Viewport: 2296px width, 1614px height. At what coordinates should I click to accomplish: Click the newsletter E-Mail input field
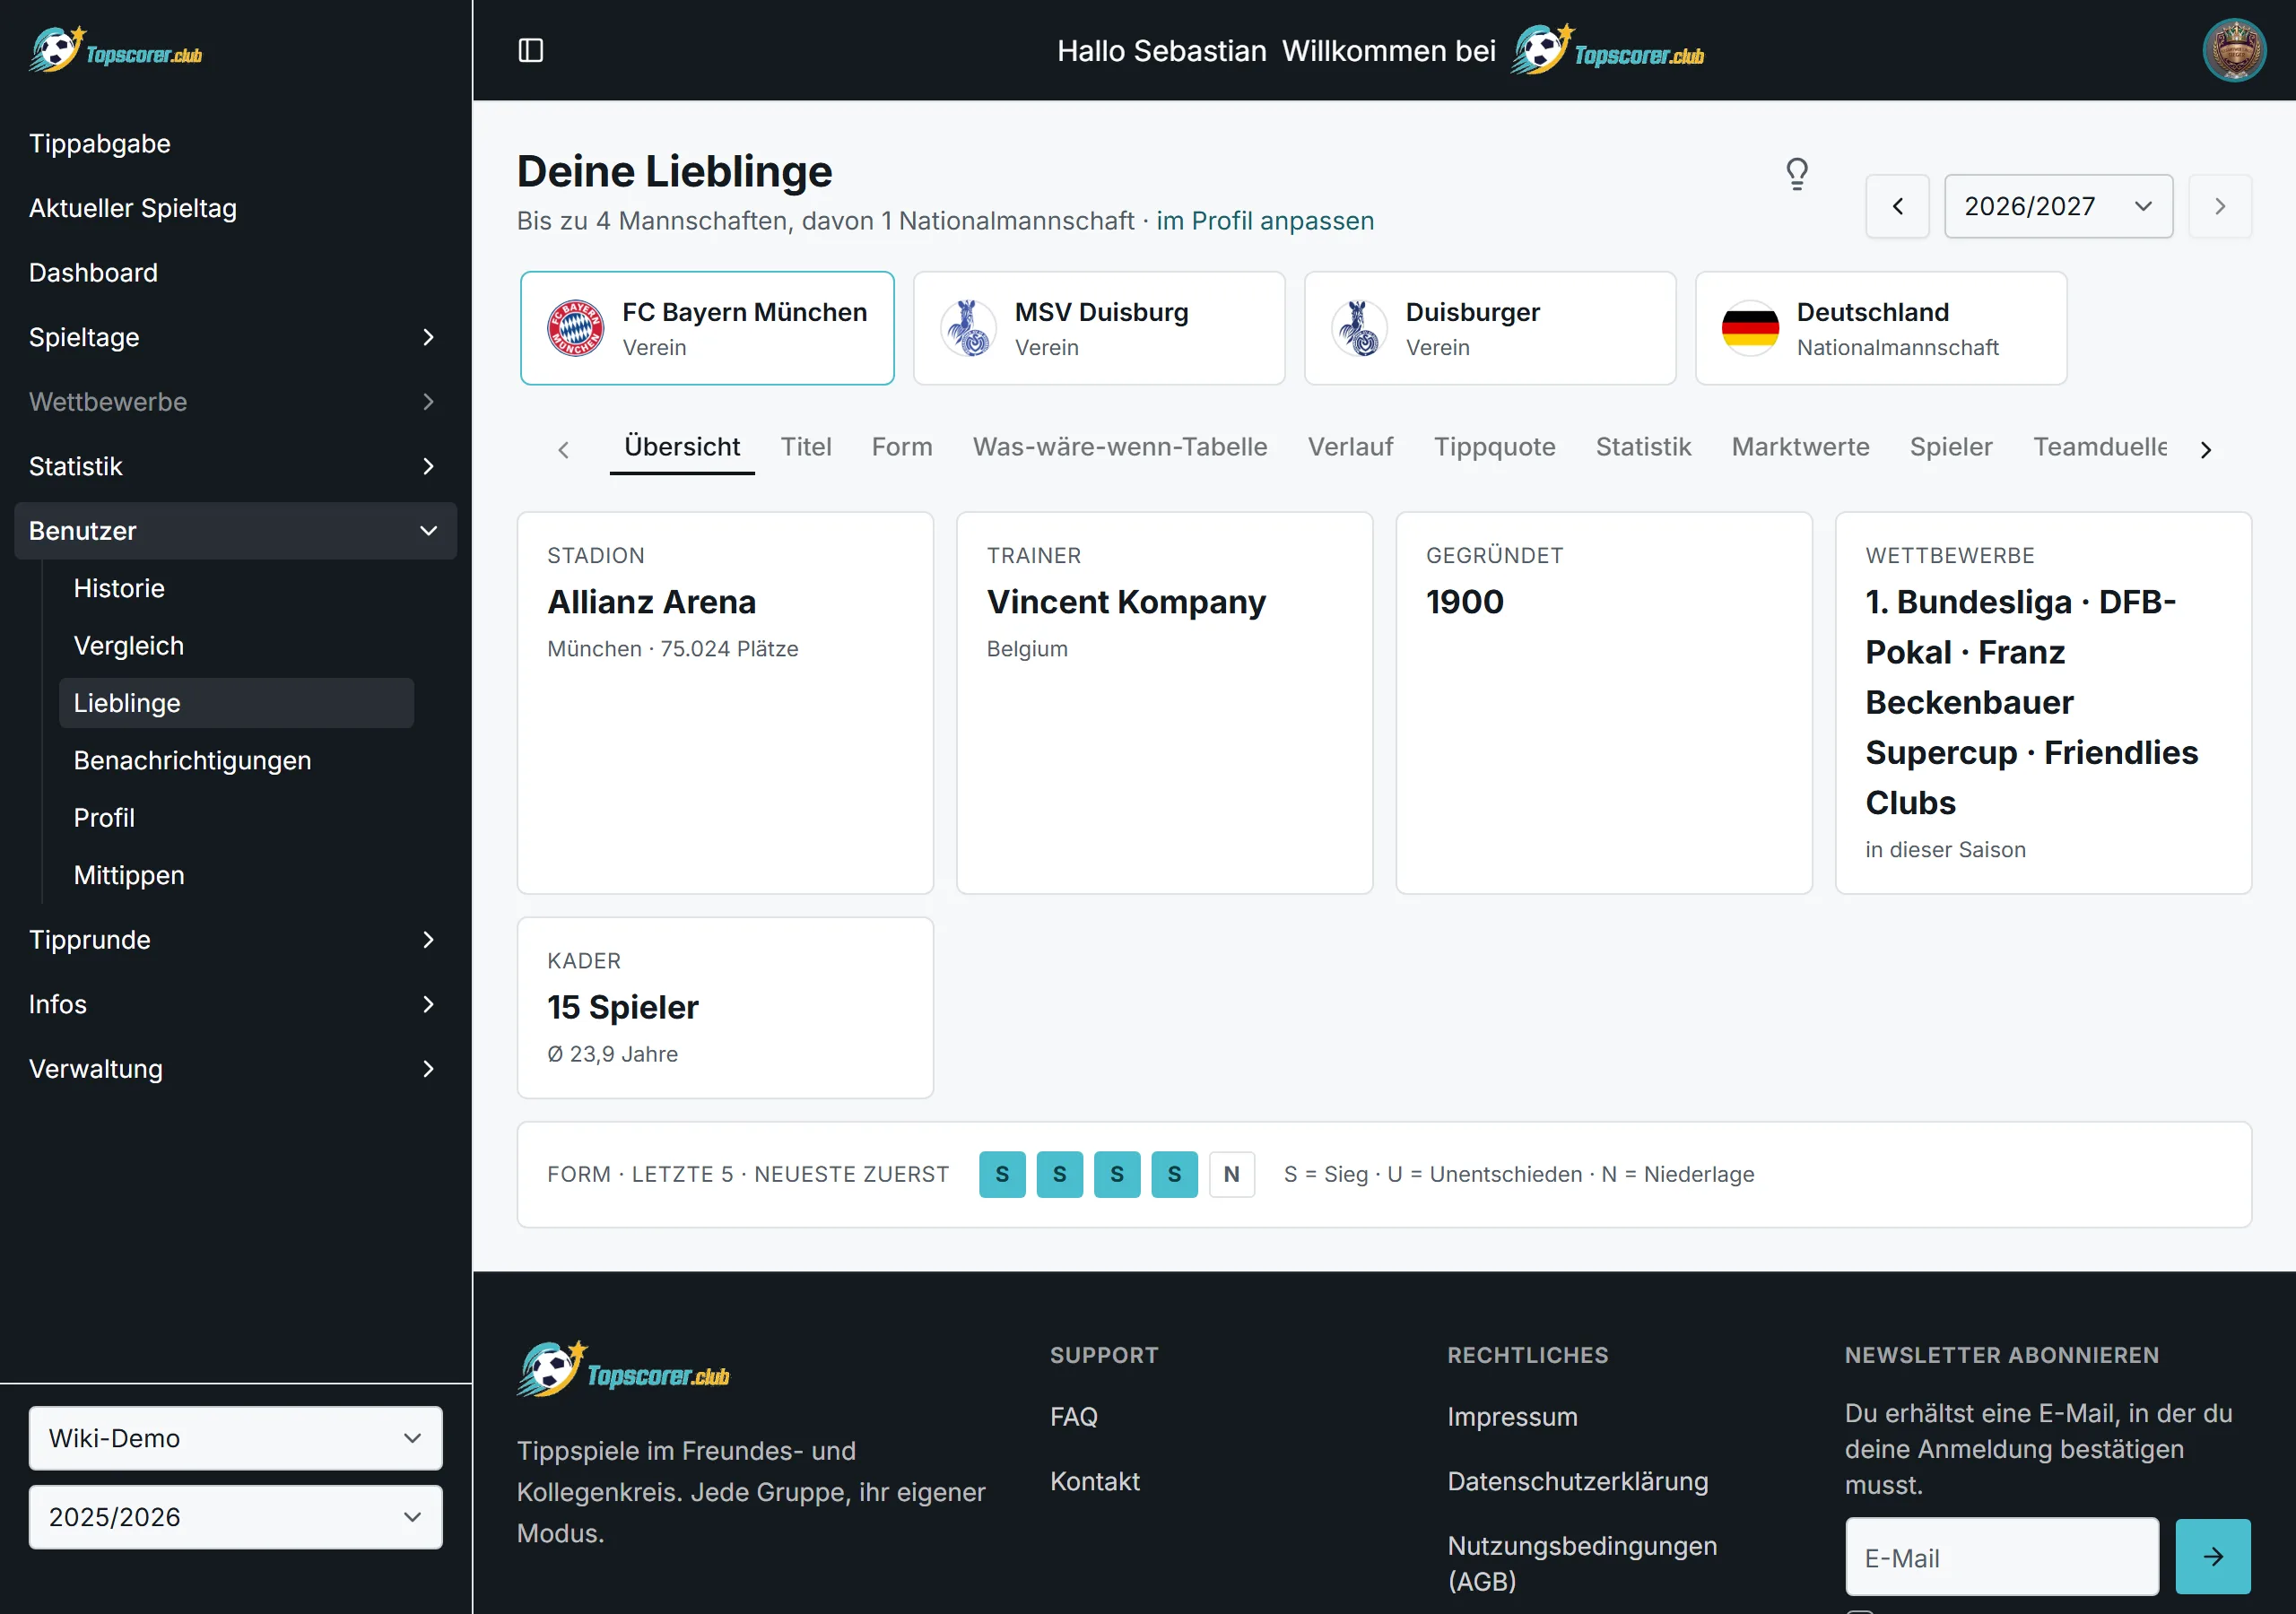2002,1556
